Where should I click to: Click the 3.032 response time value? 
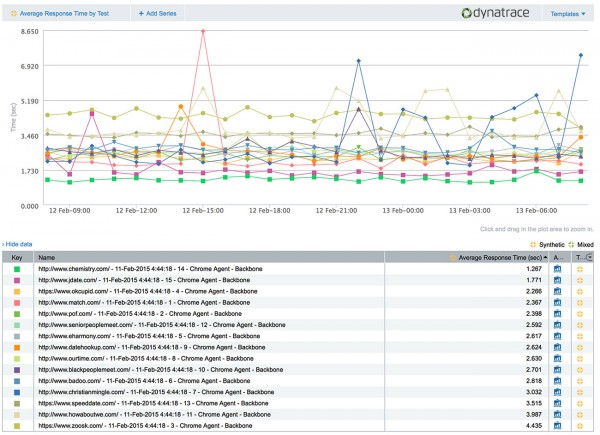[x=534, y=392]
